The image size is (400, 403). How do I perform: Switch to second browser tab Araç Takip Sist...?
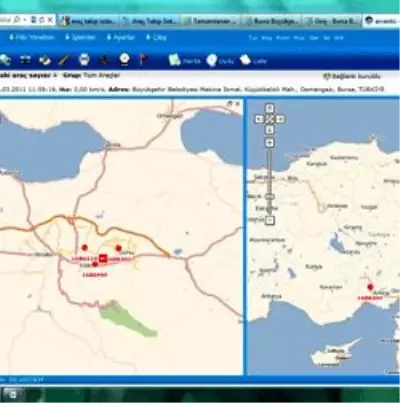coord(149,21)
